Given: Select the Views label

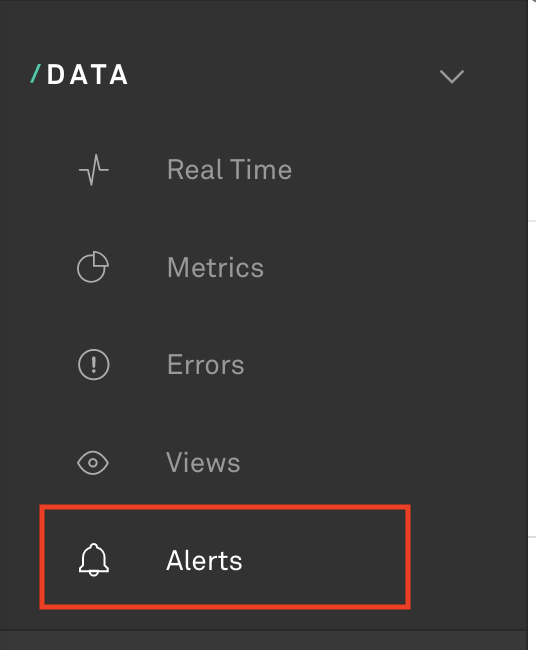Looking at the screenshot, I should (203, 462).
